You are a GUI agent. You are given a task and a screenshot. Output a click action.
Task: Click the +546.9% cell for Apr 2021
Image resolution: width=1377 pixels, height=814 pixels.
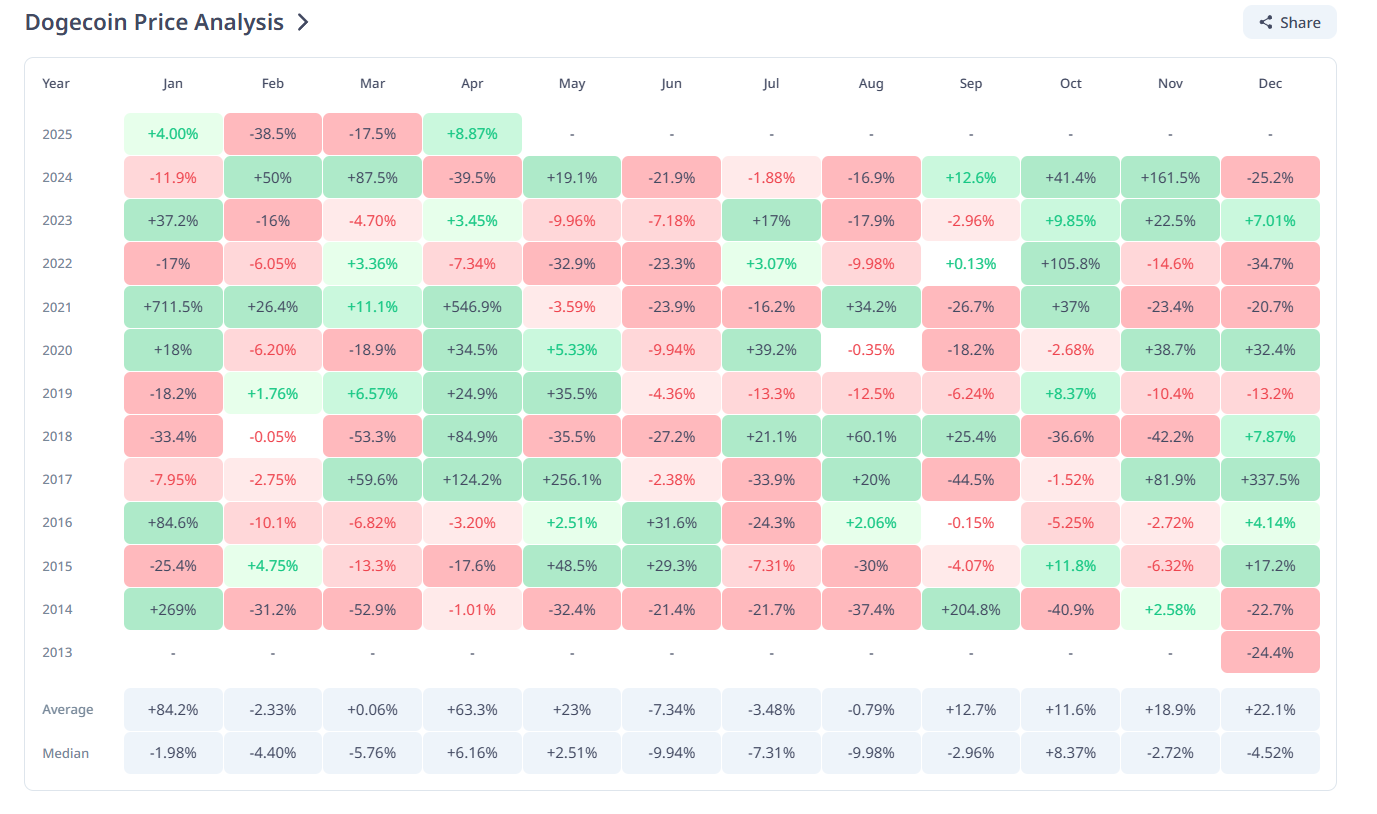click(x=472, y=307)
